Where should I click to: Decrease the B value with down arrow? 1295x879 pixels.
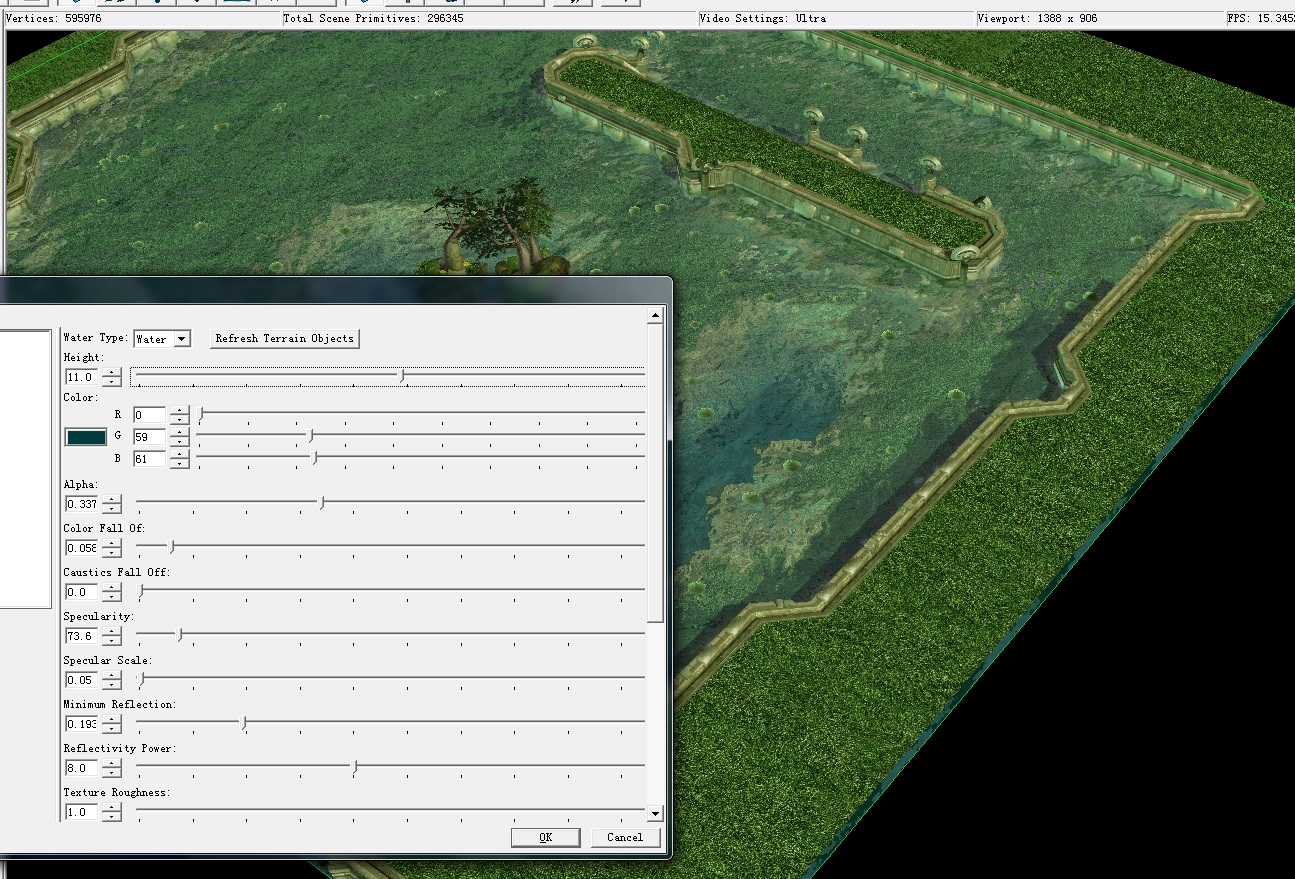(x=179, y=463)
